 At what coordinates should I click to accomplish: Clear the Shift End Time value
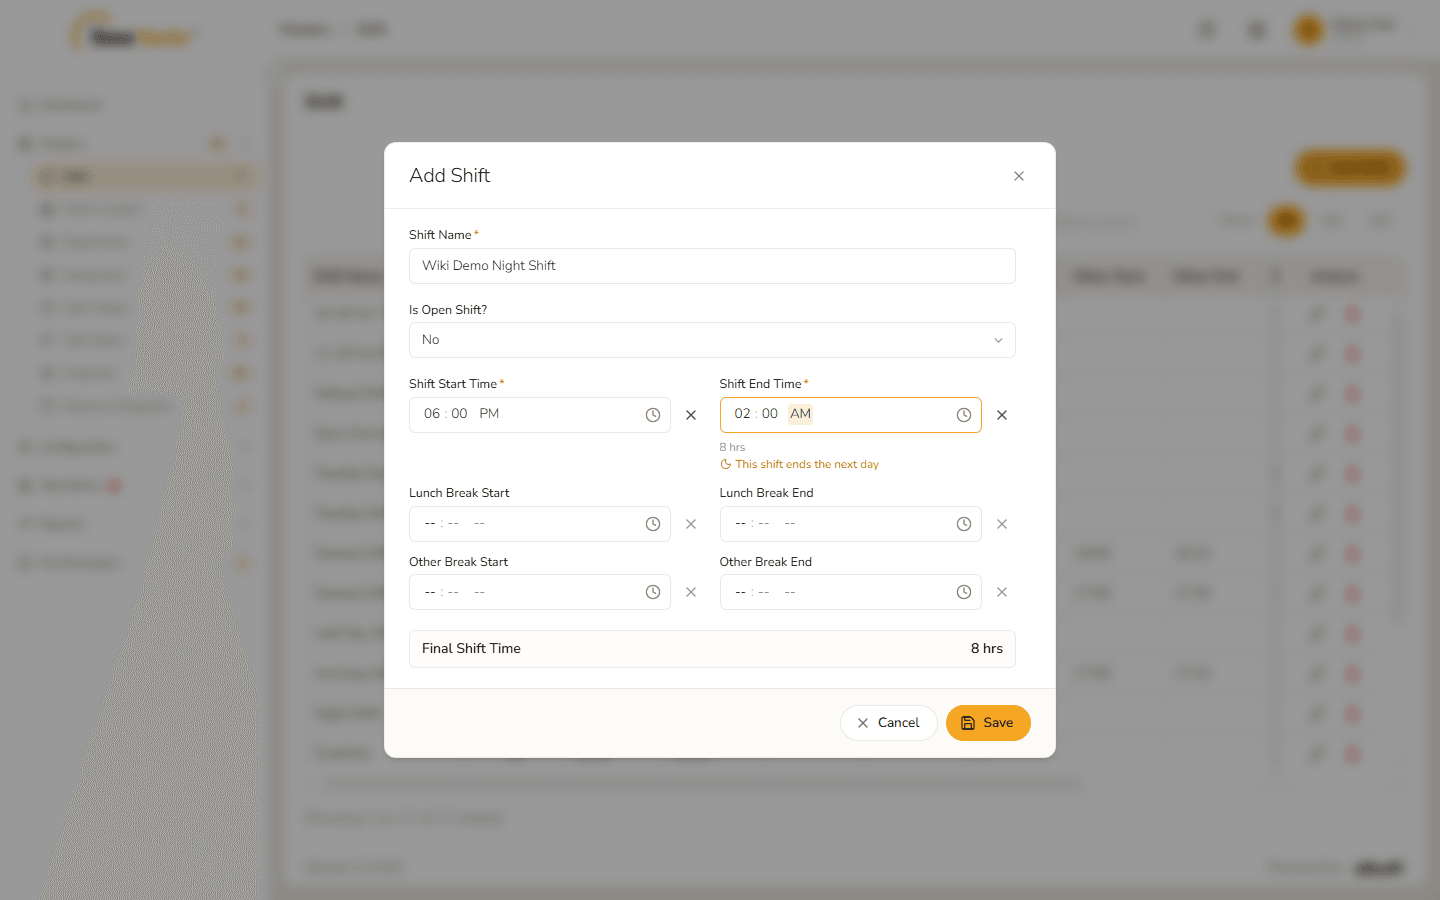click(x=1002, y=415)
